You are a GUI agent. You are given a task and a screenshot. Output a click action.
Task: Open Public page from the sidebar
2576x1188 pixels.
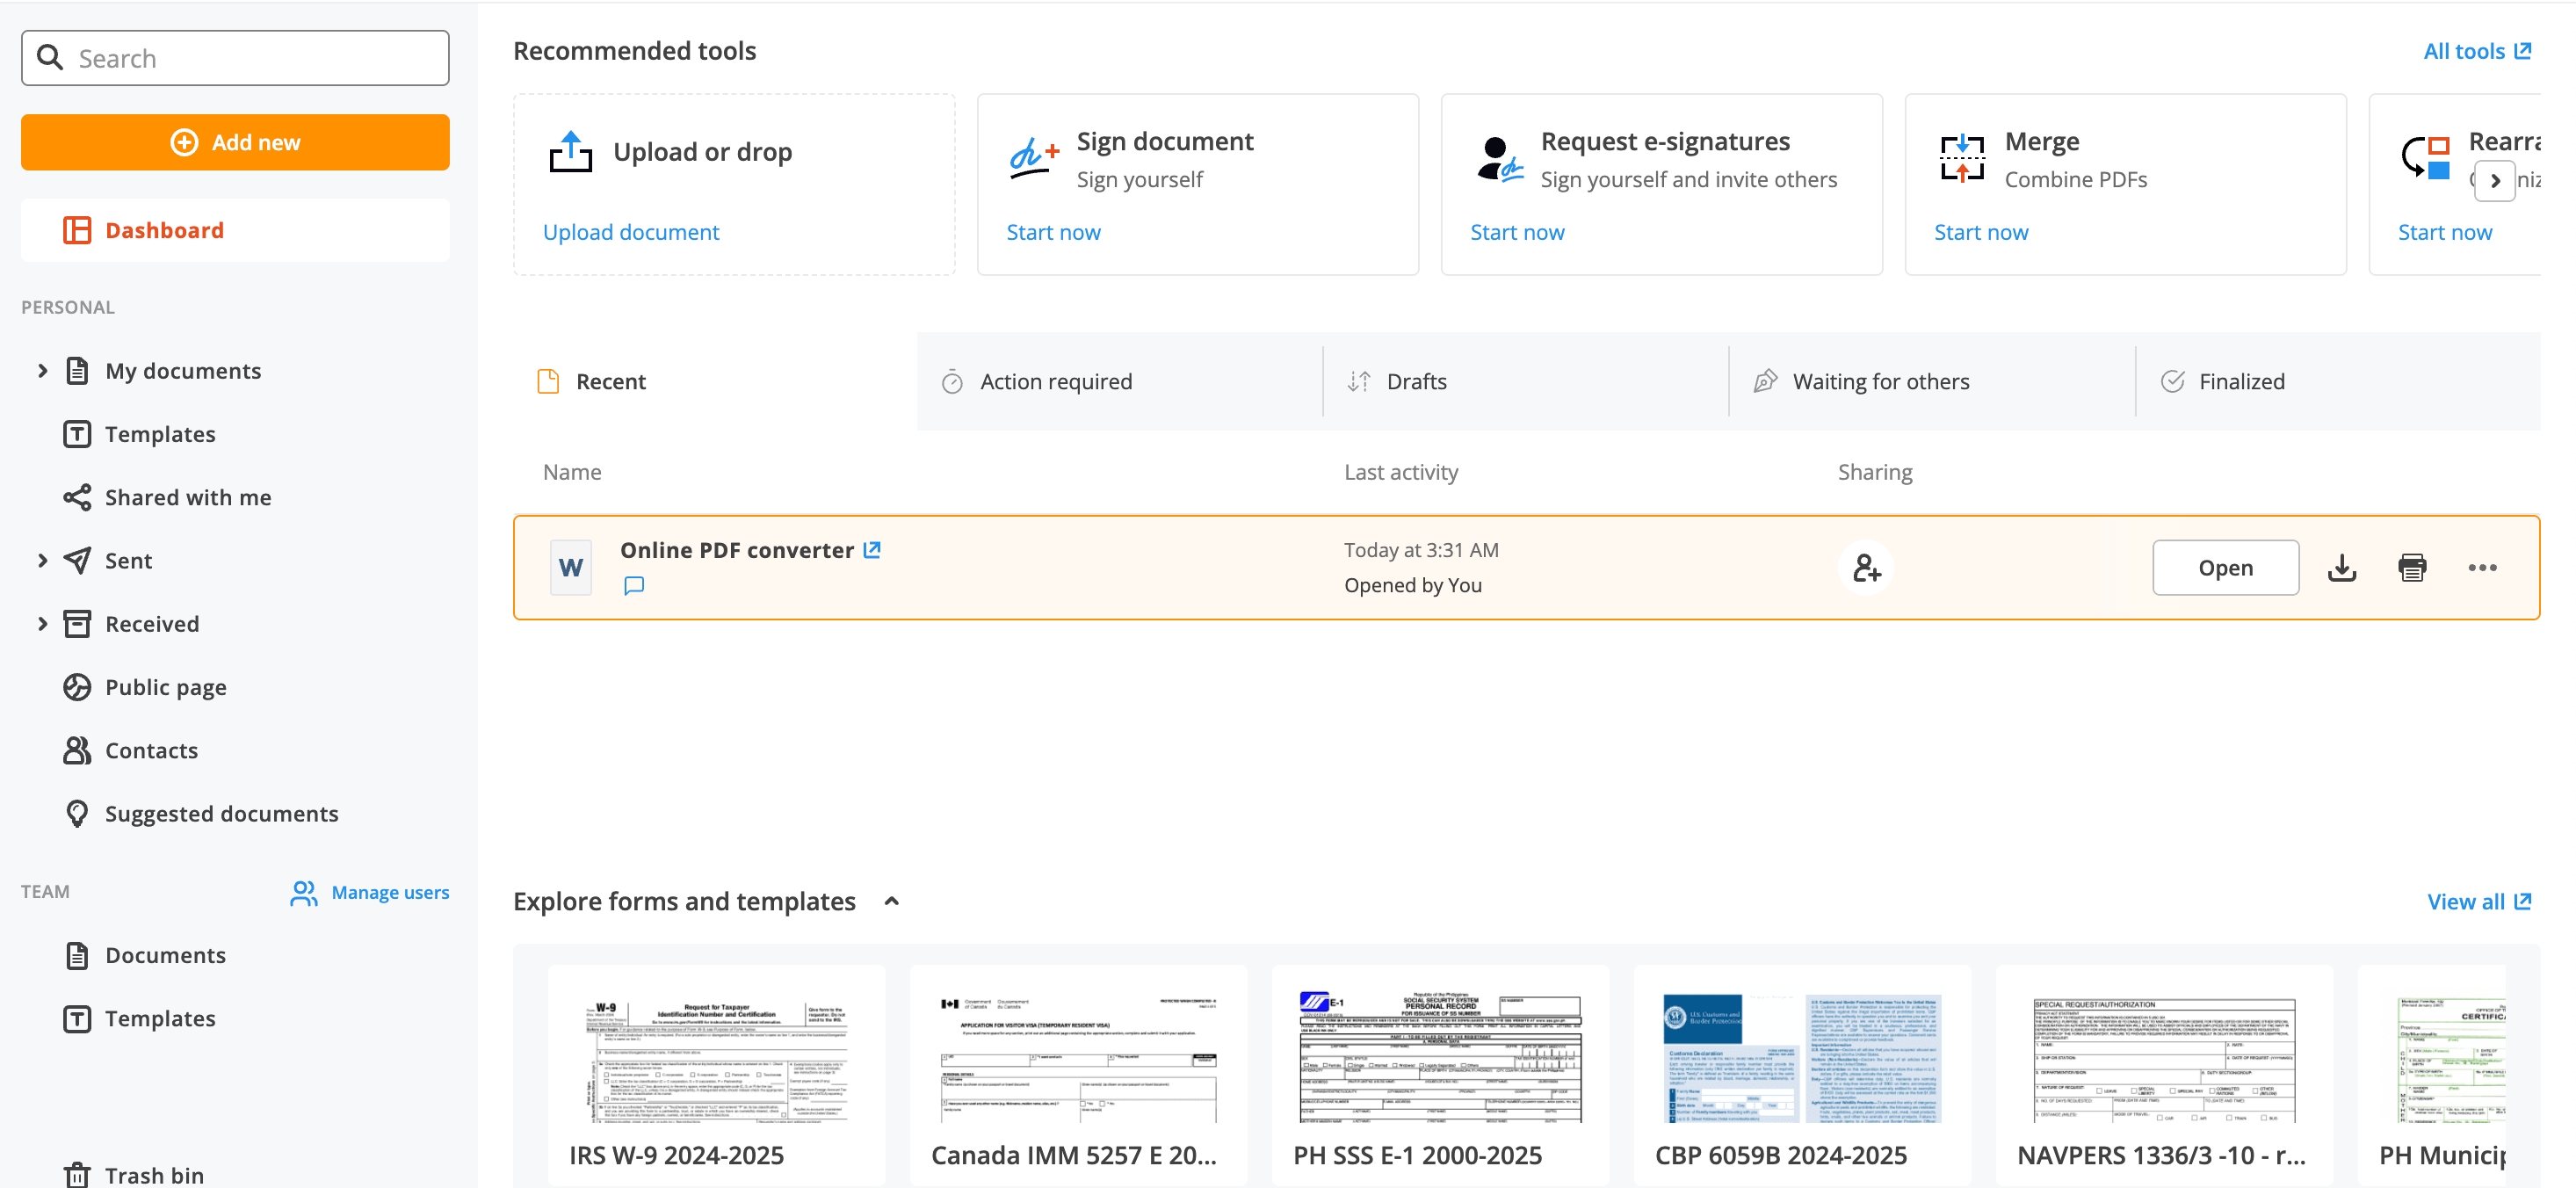[166, 687]
